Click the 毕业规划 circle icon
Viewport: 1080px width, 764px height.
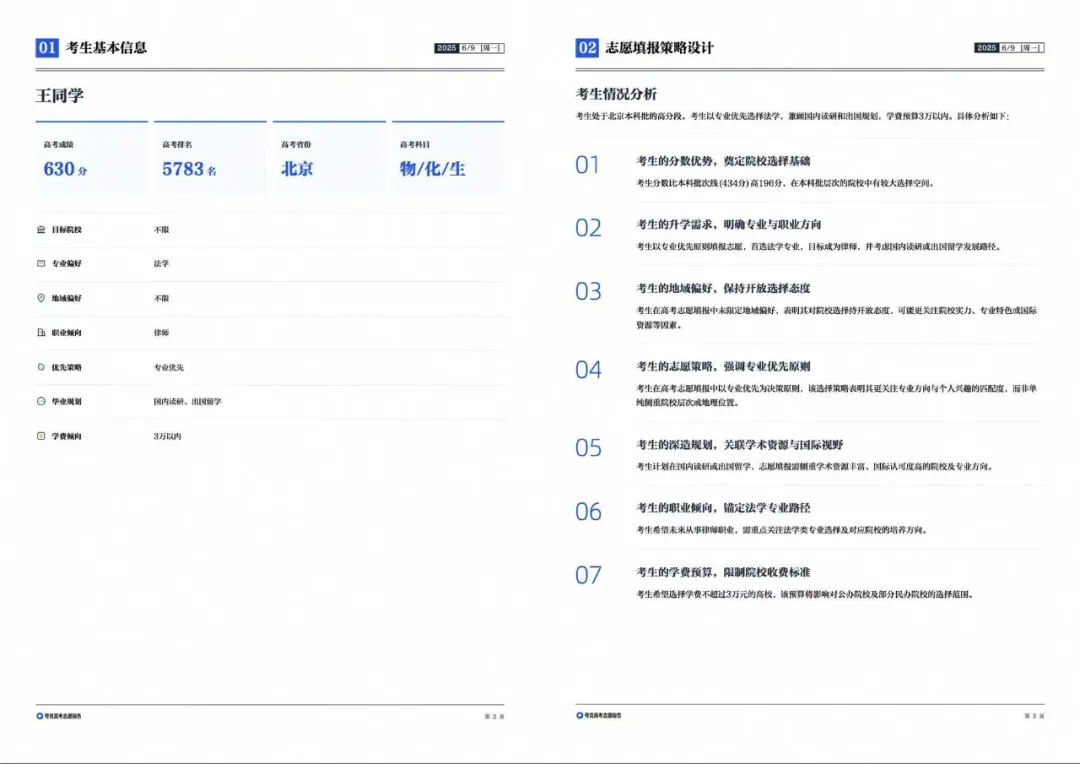41,401
